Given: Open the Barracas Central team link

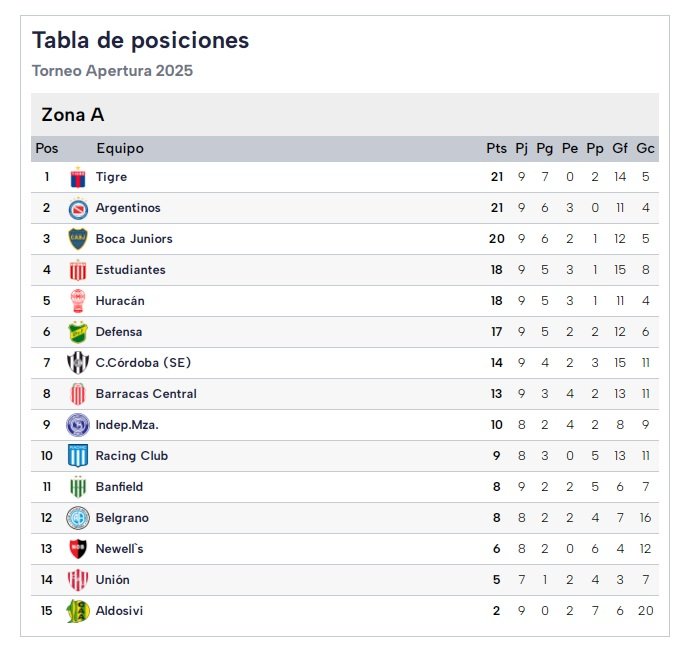Looking at the screenshot, I should point(146,394).
